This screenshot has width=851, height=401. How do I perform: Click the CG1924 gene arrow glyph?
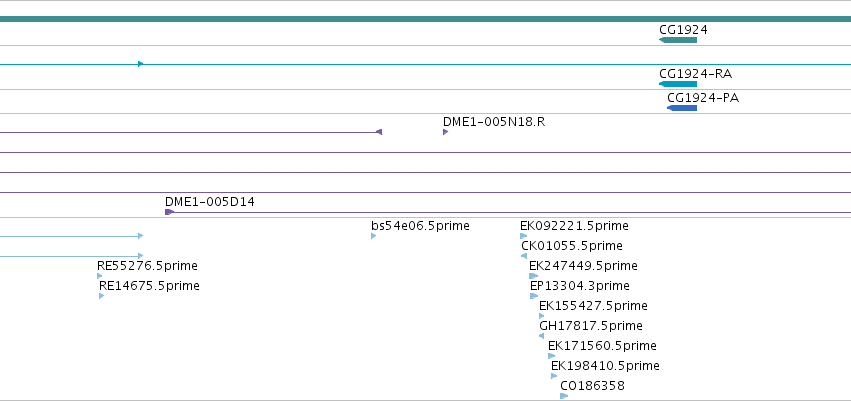pos(678,40)
